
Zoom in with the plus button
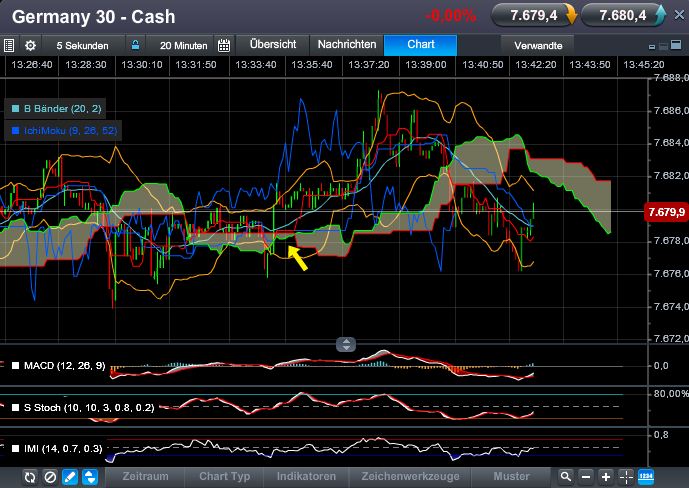click(606, 477)
